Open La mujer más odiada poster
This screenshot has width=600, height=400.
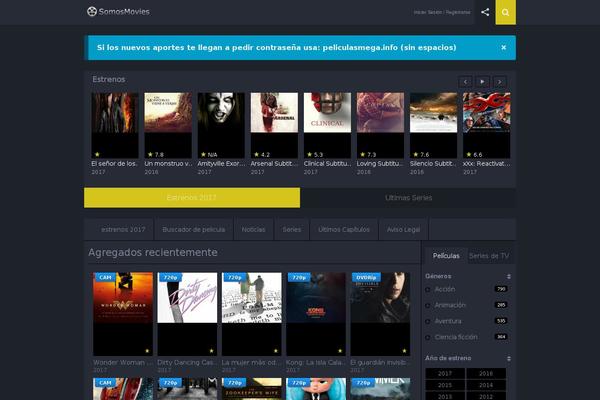coord(251,314)
